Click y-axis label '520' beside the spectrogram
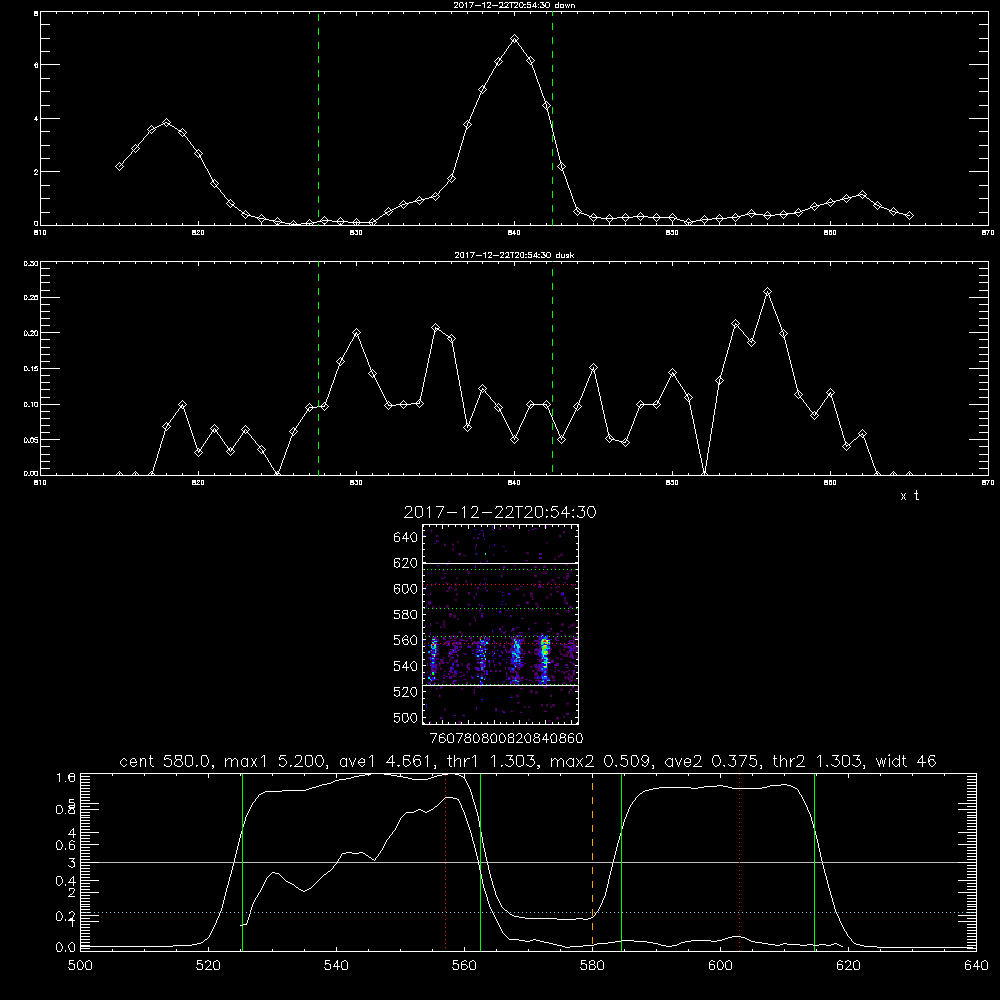The width and height of the screenshot is (1000, 1000). click(x=406, y=692)
